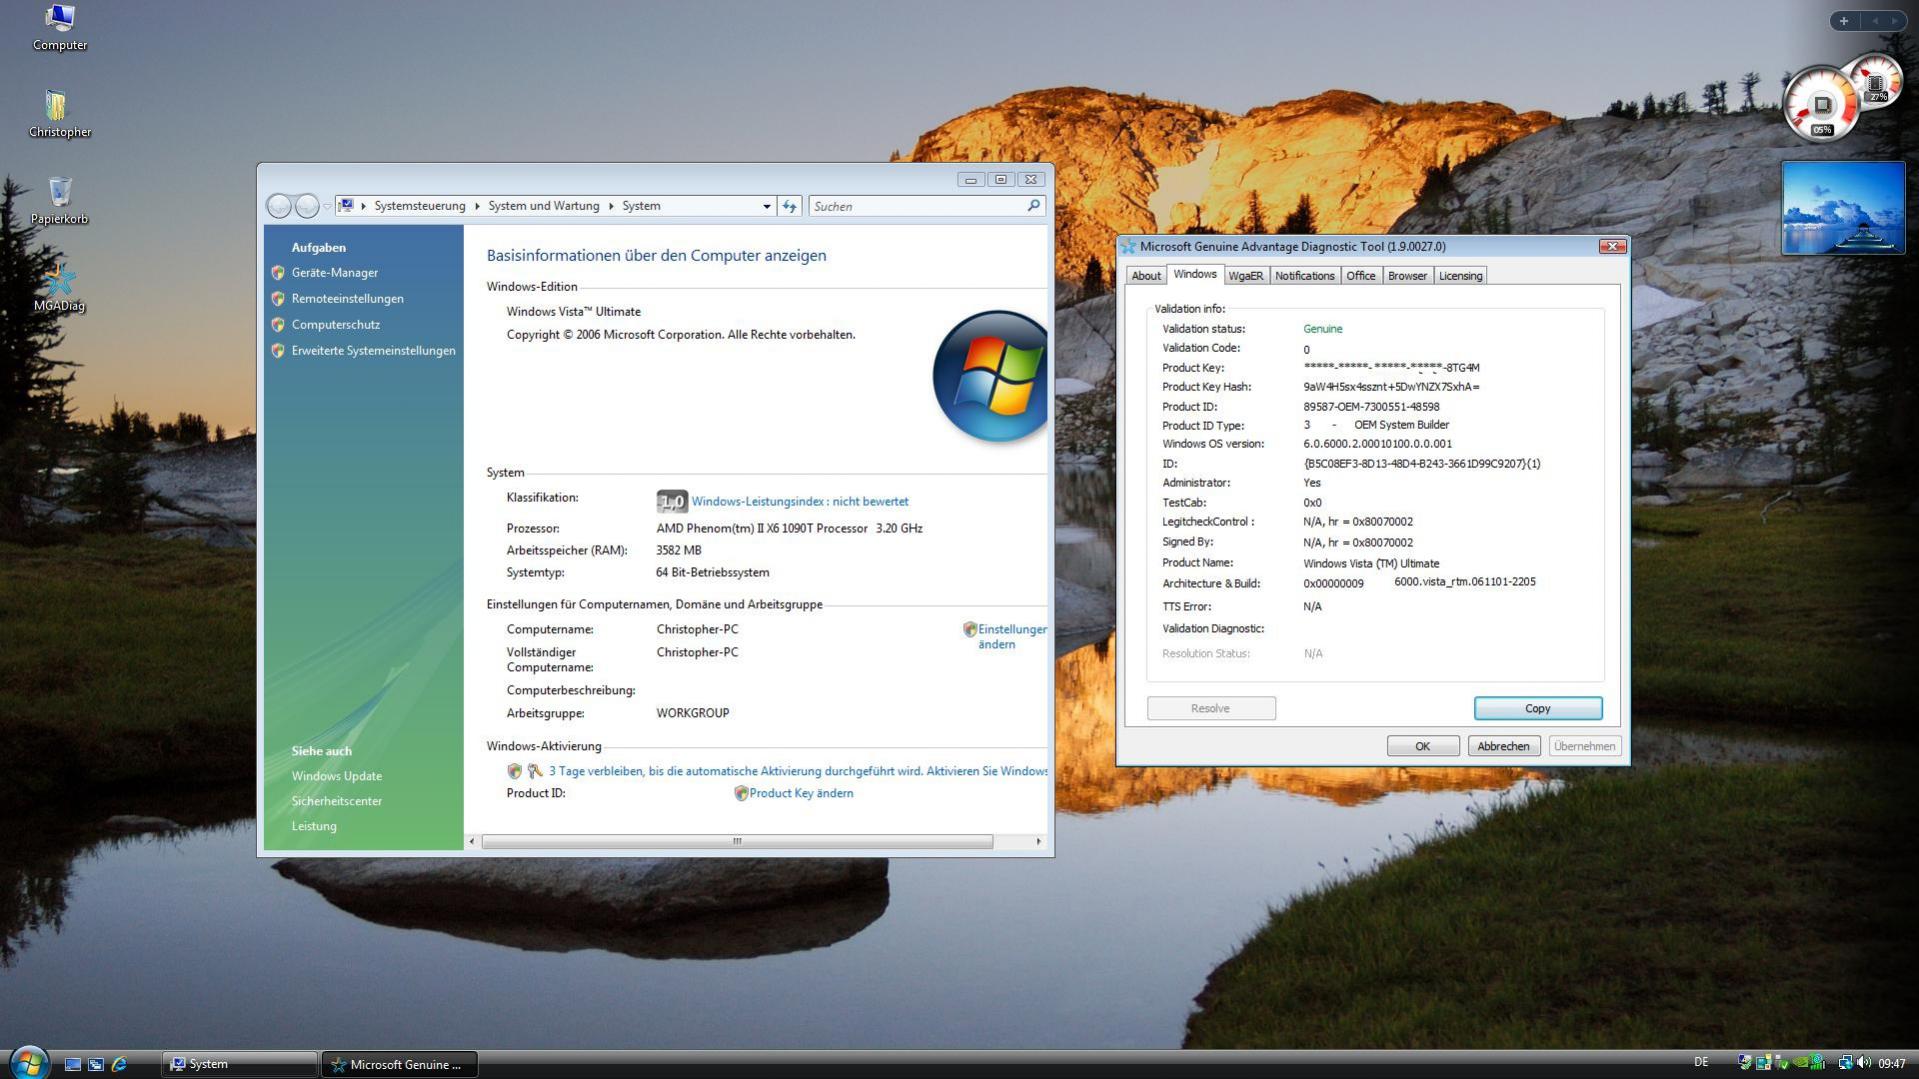Click the Abbrechen button

(x=1504, y=746)
